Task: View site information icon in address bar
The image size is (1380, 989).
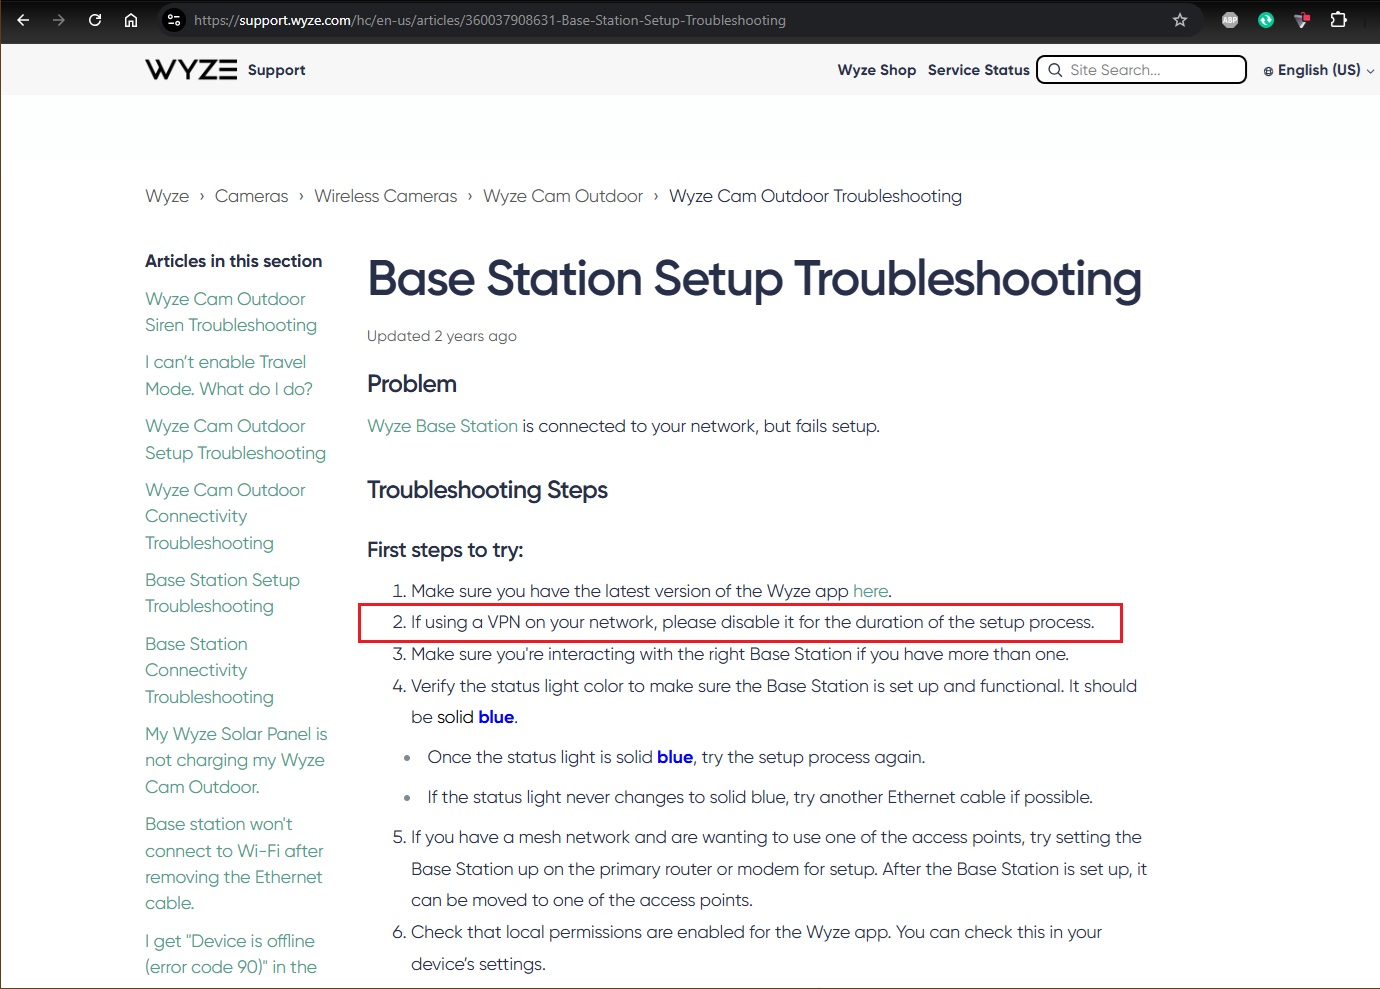Action: pyautogui.click(x=174, y=20)
